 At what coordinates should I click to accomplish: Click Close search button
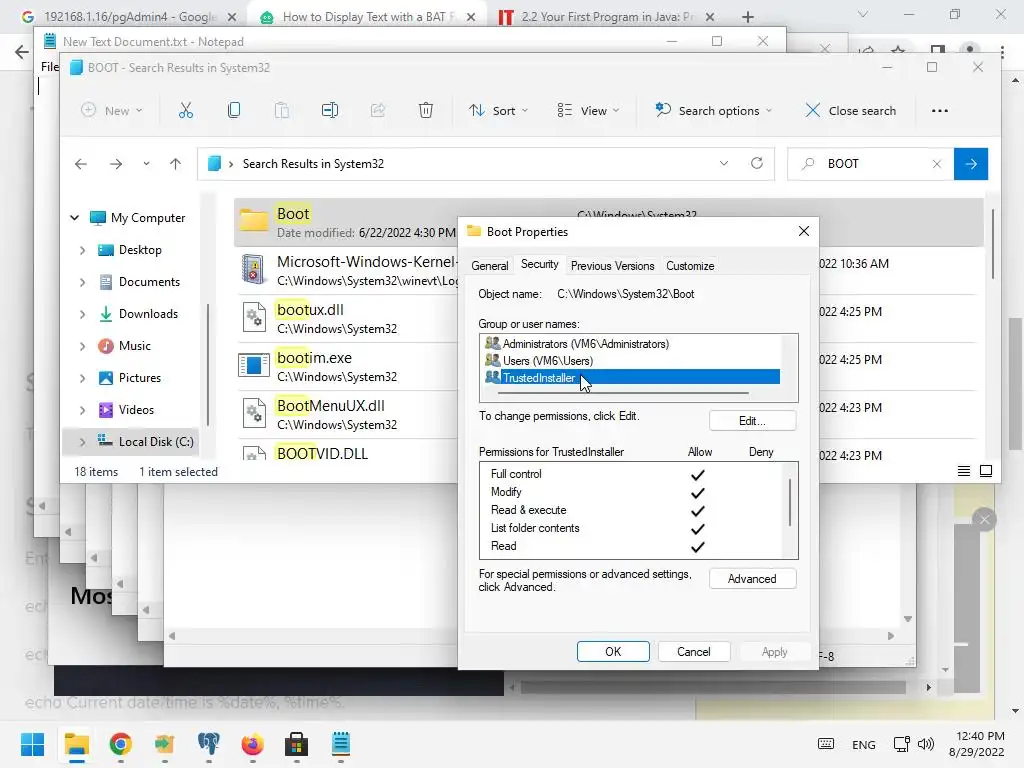(850, 110)
